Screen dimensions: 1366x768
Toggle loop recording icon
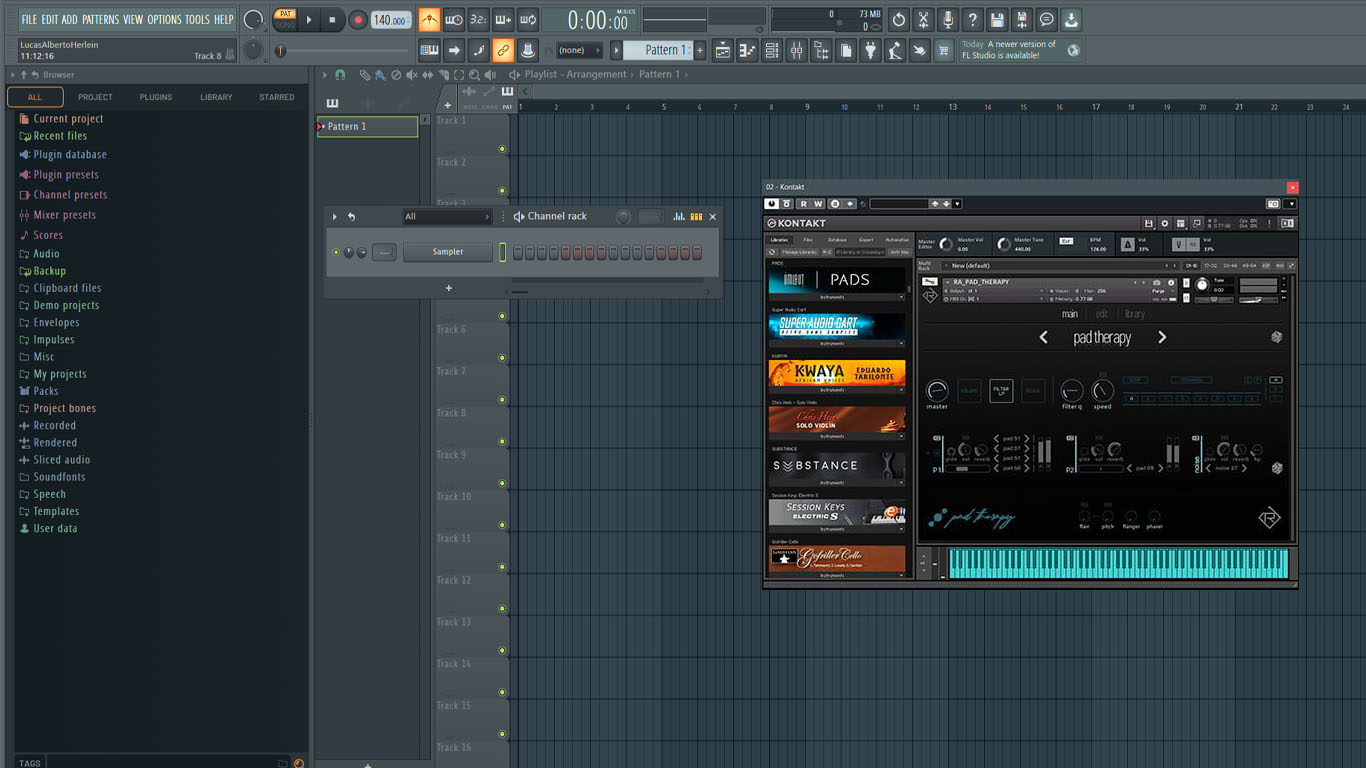pyautogui.click(x=528, y=20)
